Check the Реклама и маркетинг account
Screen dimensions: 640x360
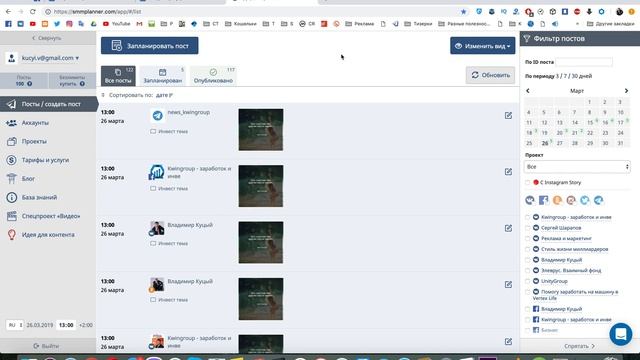[527, 238]
